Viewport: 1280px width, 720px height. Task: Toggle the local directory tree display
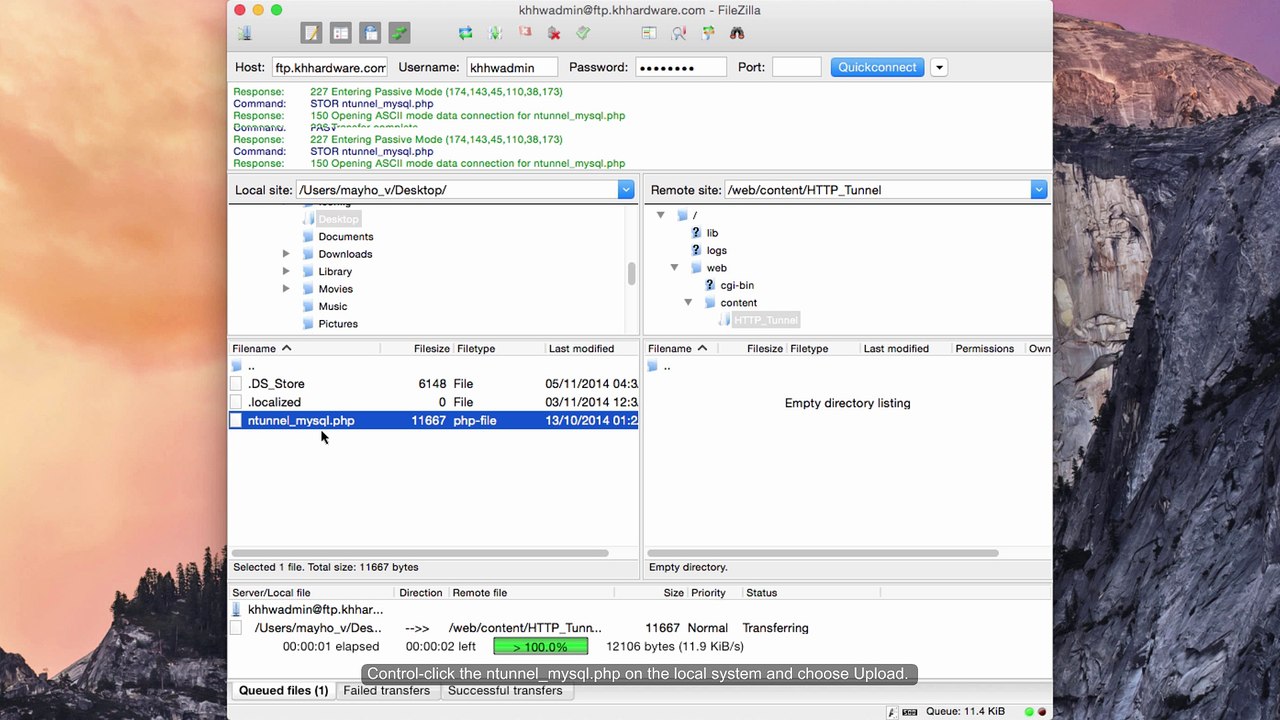(x=341, y=33)
